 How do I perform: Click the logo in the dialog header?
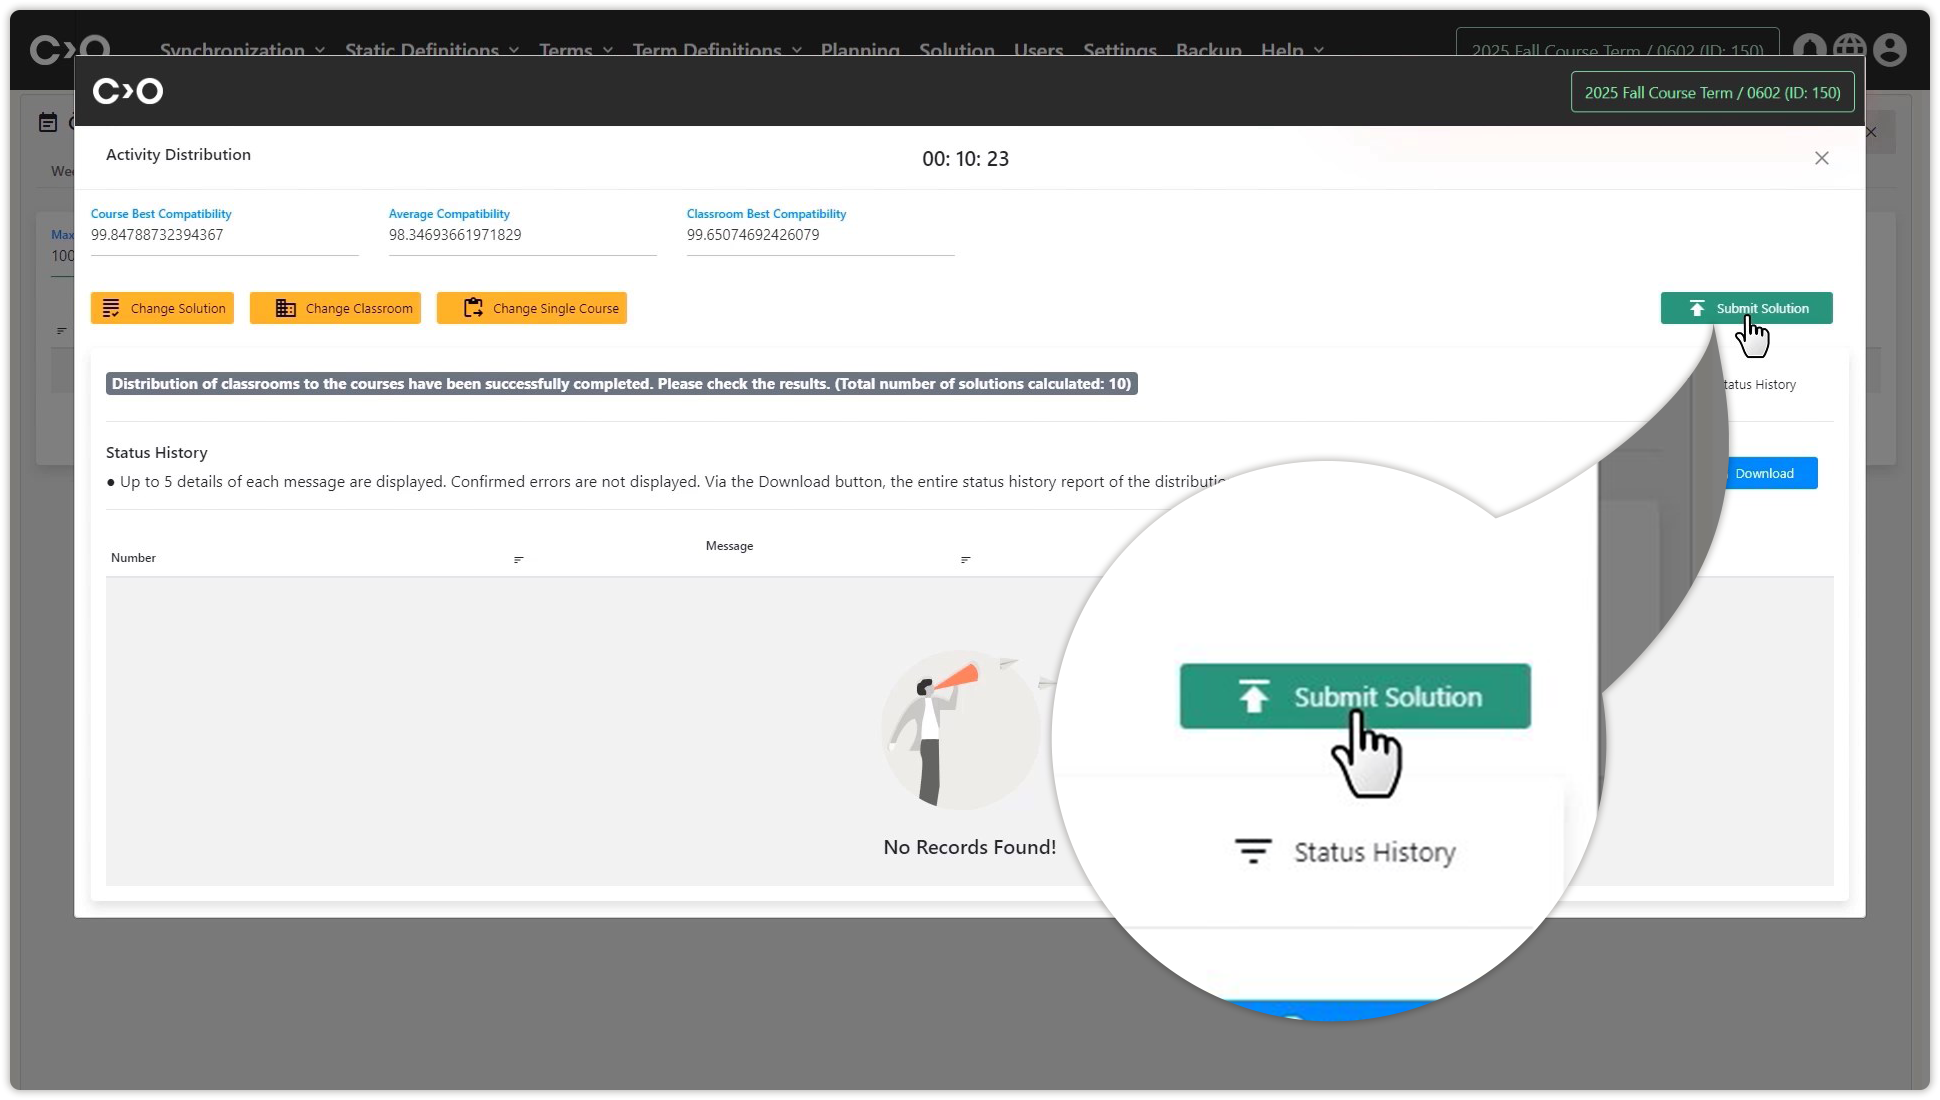pos(128,91)
